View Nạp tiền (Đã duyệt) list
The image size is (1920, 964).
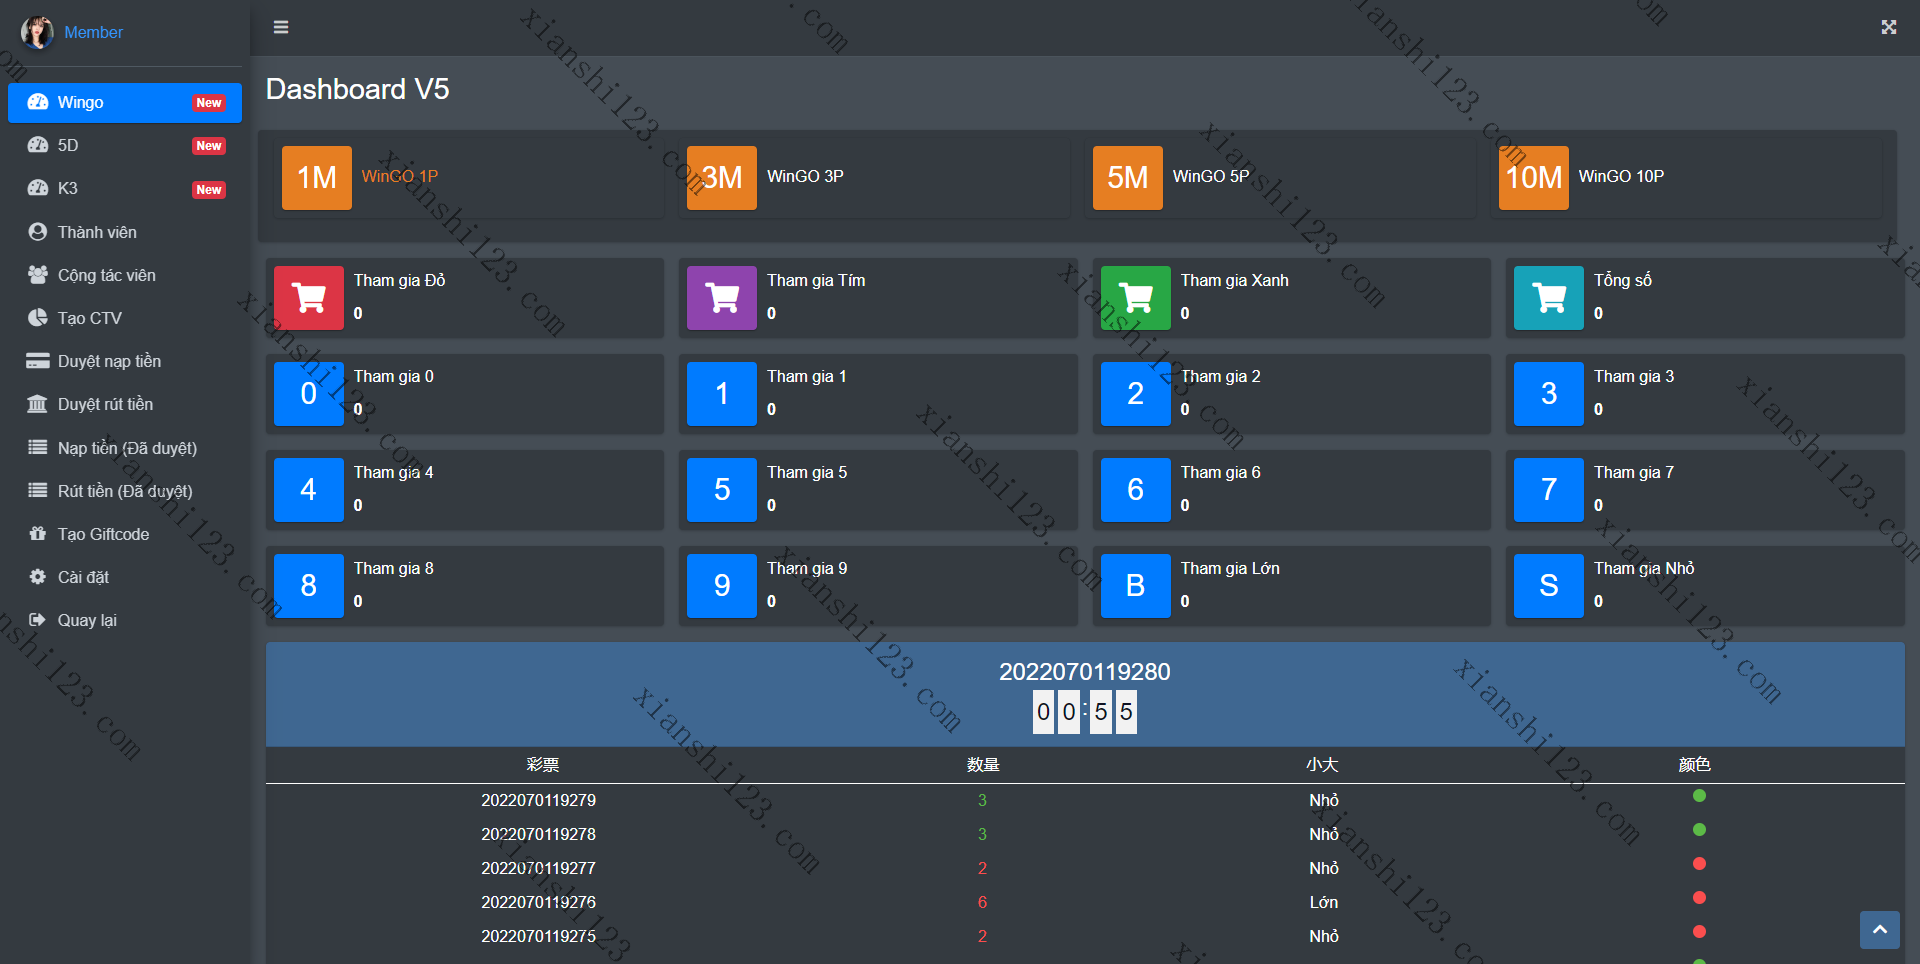click(x=125, y=448)
